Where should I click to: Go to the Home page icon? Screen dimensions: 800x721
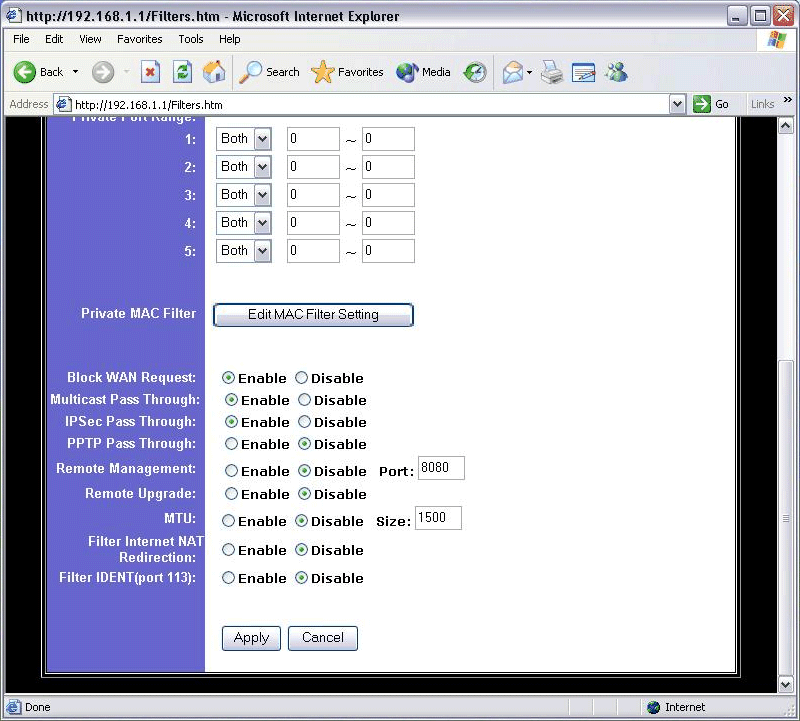[x=214, y=72]
